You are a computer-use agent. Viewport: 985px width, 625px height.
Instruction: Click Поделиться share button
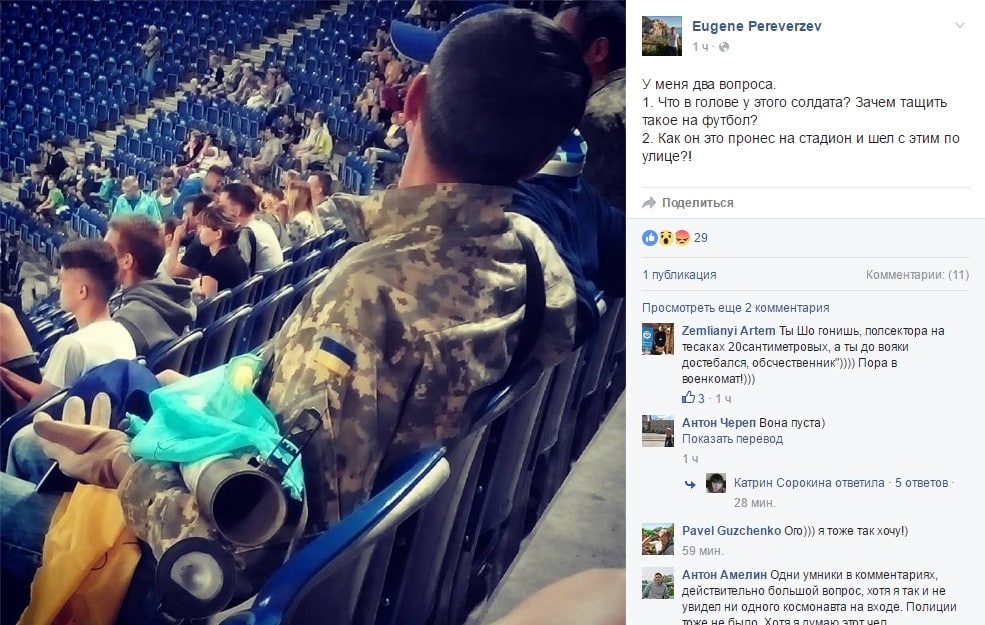[x=697, y=203]
